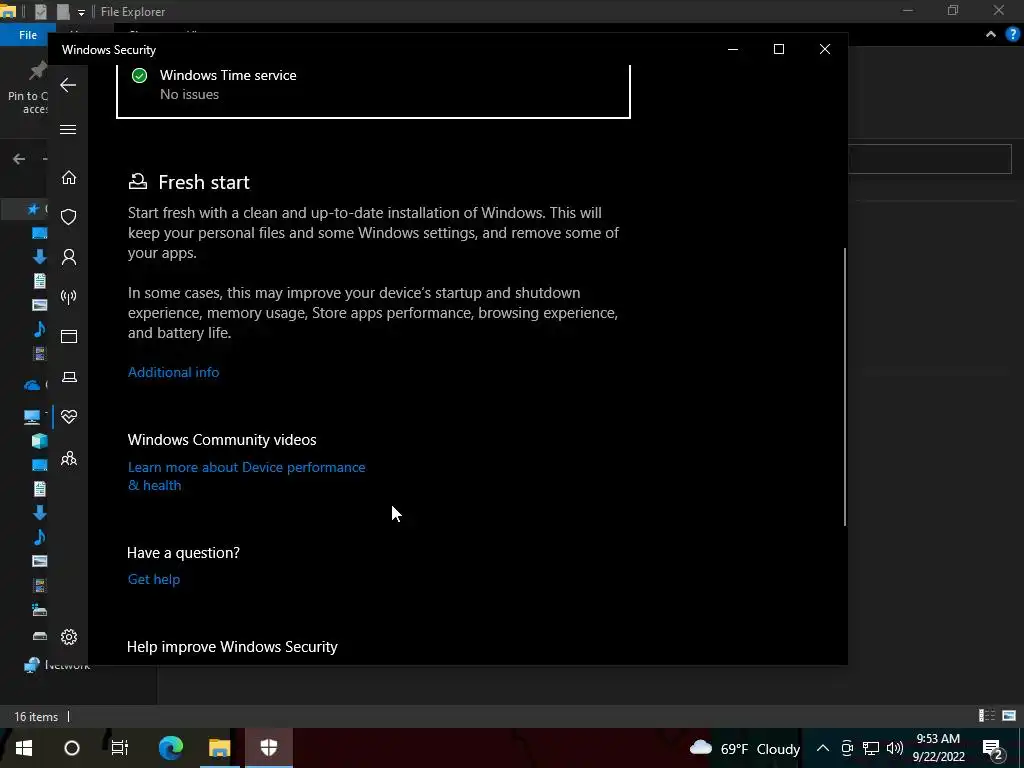Open Task View on taskbar
Viewport: 1024px width, 768px height.
coord(120,748)
